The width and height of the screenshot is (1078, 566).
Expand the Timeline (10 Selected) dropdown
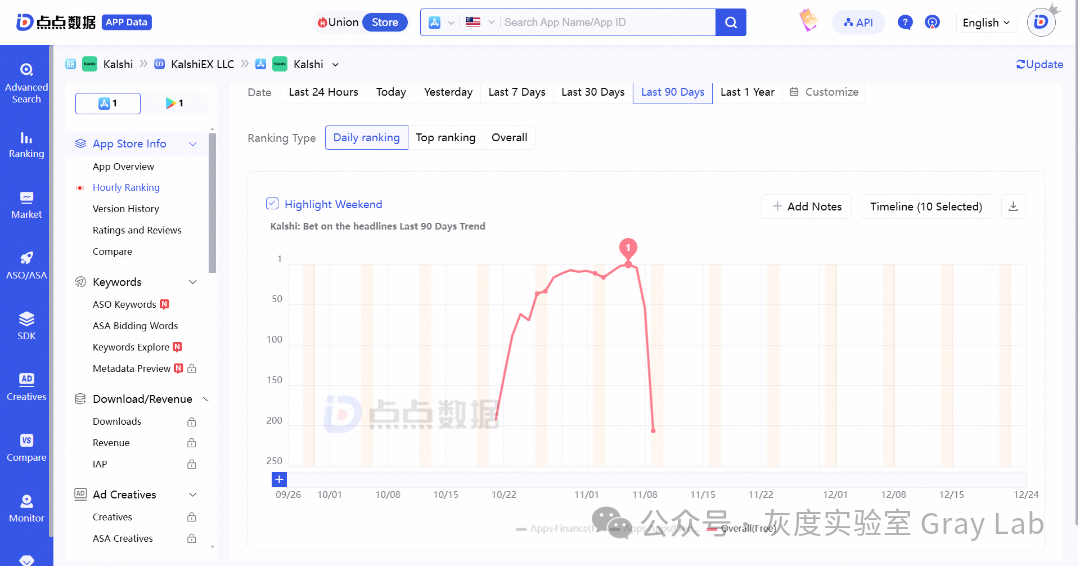click(926, 206)
